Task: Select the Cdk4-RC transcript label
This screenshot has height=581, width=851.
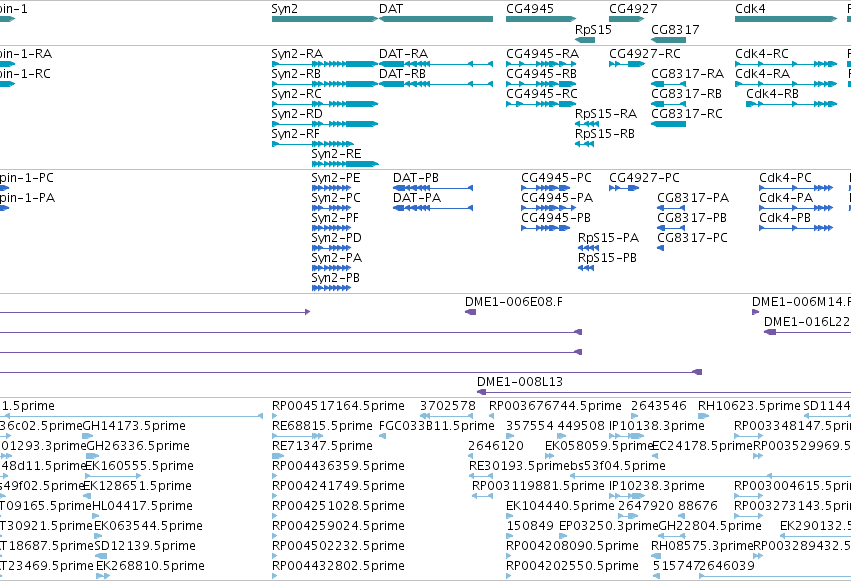Action: pyautogui.click(x=762, y=54)
